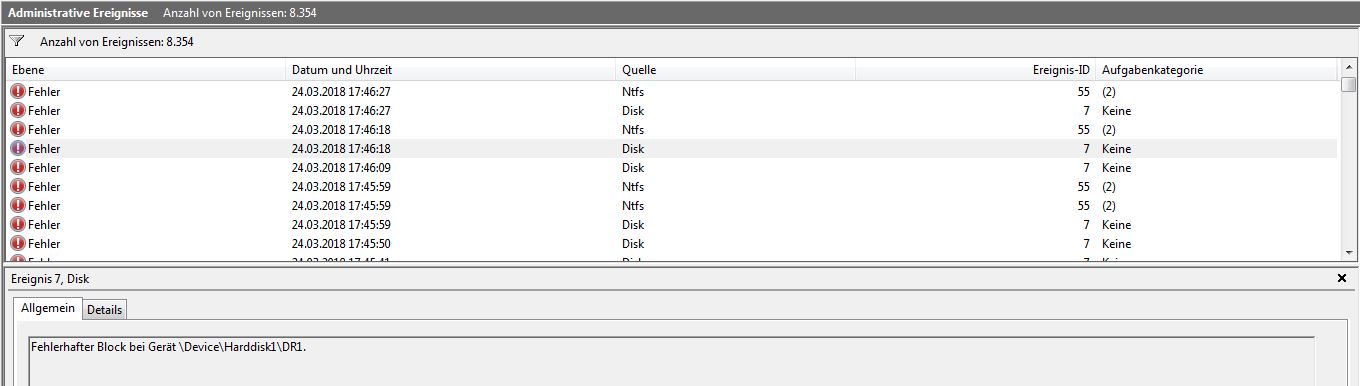Select 'Keine' category in highlighted 17:46:18 row
Viewport: 1360px width, 386px height.
pyautogui.click(x=1117, y=149)
